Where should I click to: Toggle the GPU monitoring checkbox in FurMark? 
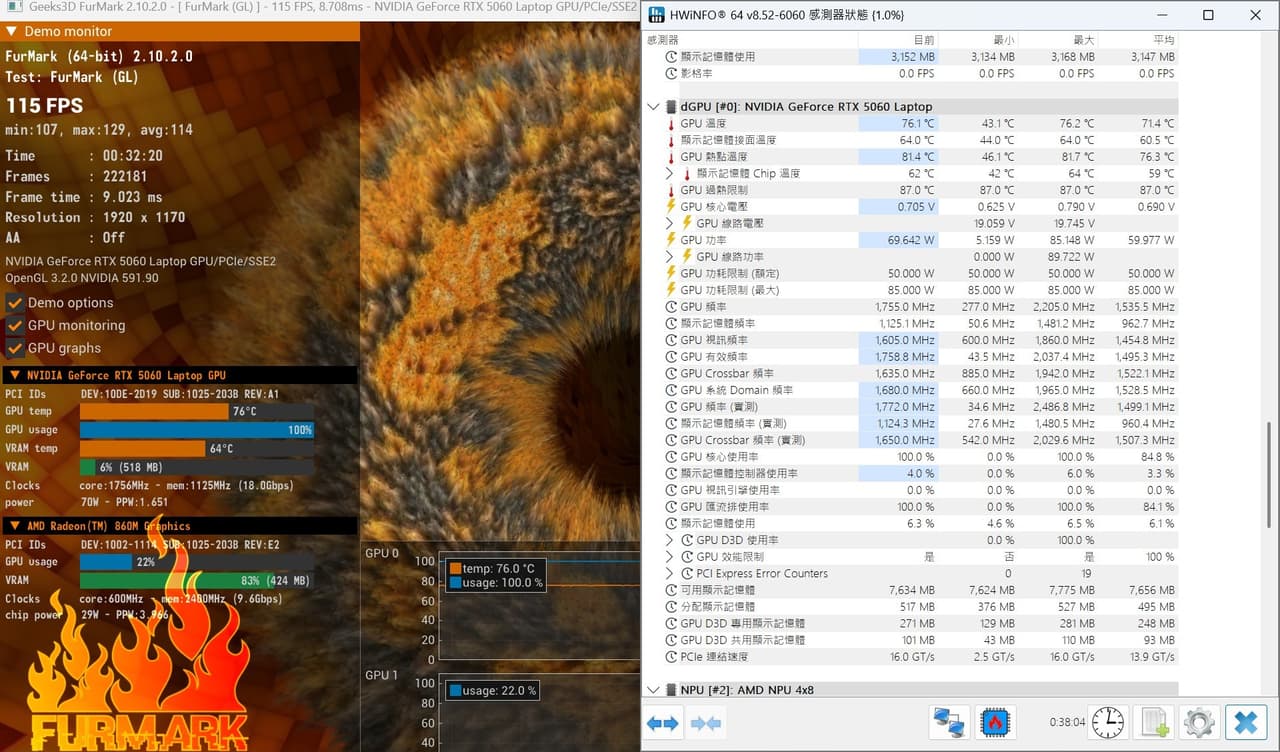(15, 326)
